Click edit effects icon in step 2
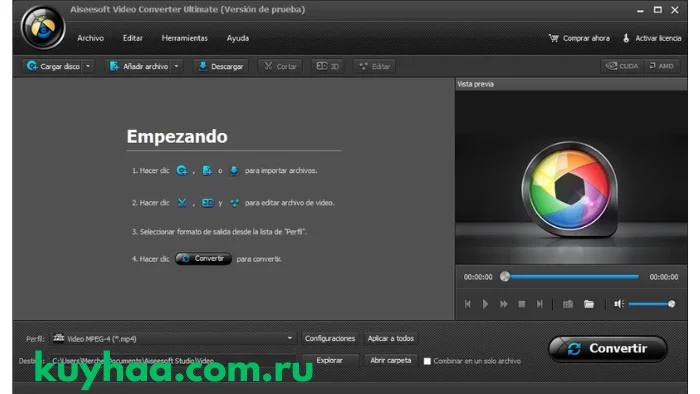 tap(234, 203)
